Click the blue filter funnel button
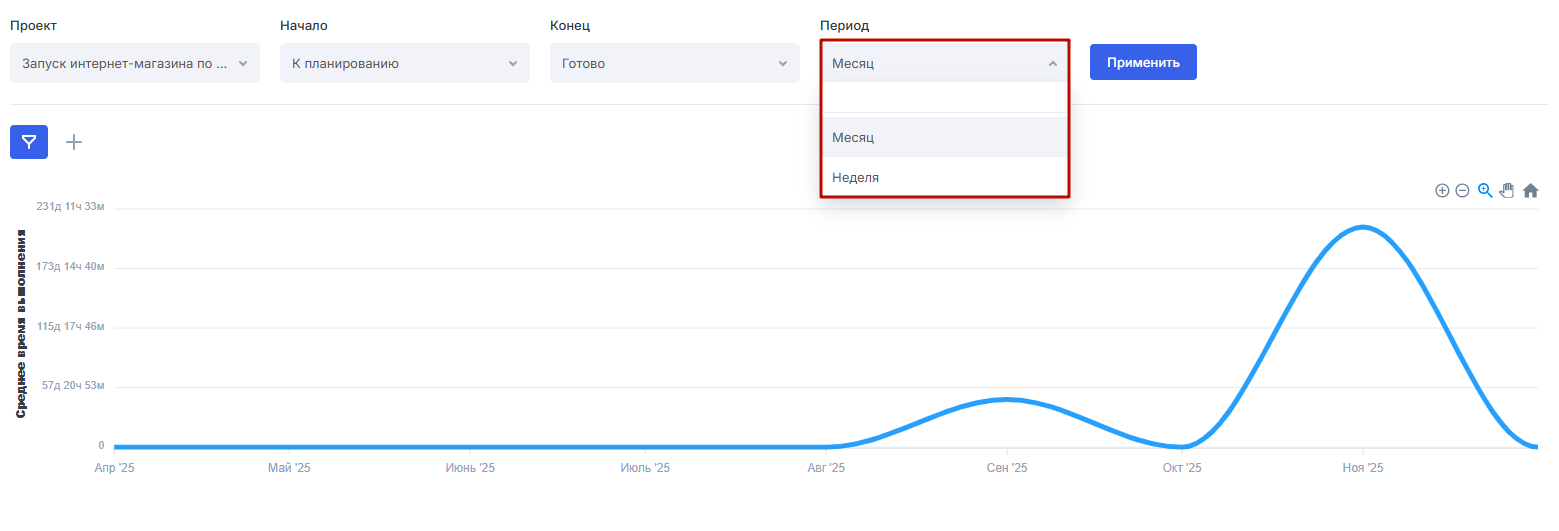The width and height of the screenshot is (1559, 531). (29, 142)
